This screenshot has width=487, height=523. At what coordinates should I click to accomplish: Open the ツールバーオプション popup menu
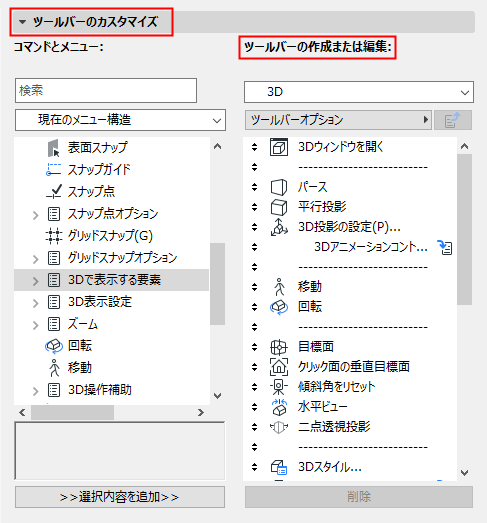(x=338, y=120)
